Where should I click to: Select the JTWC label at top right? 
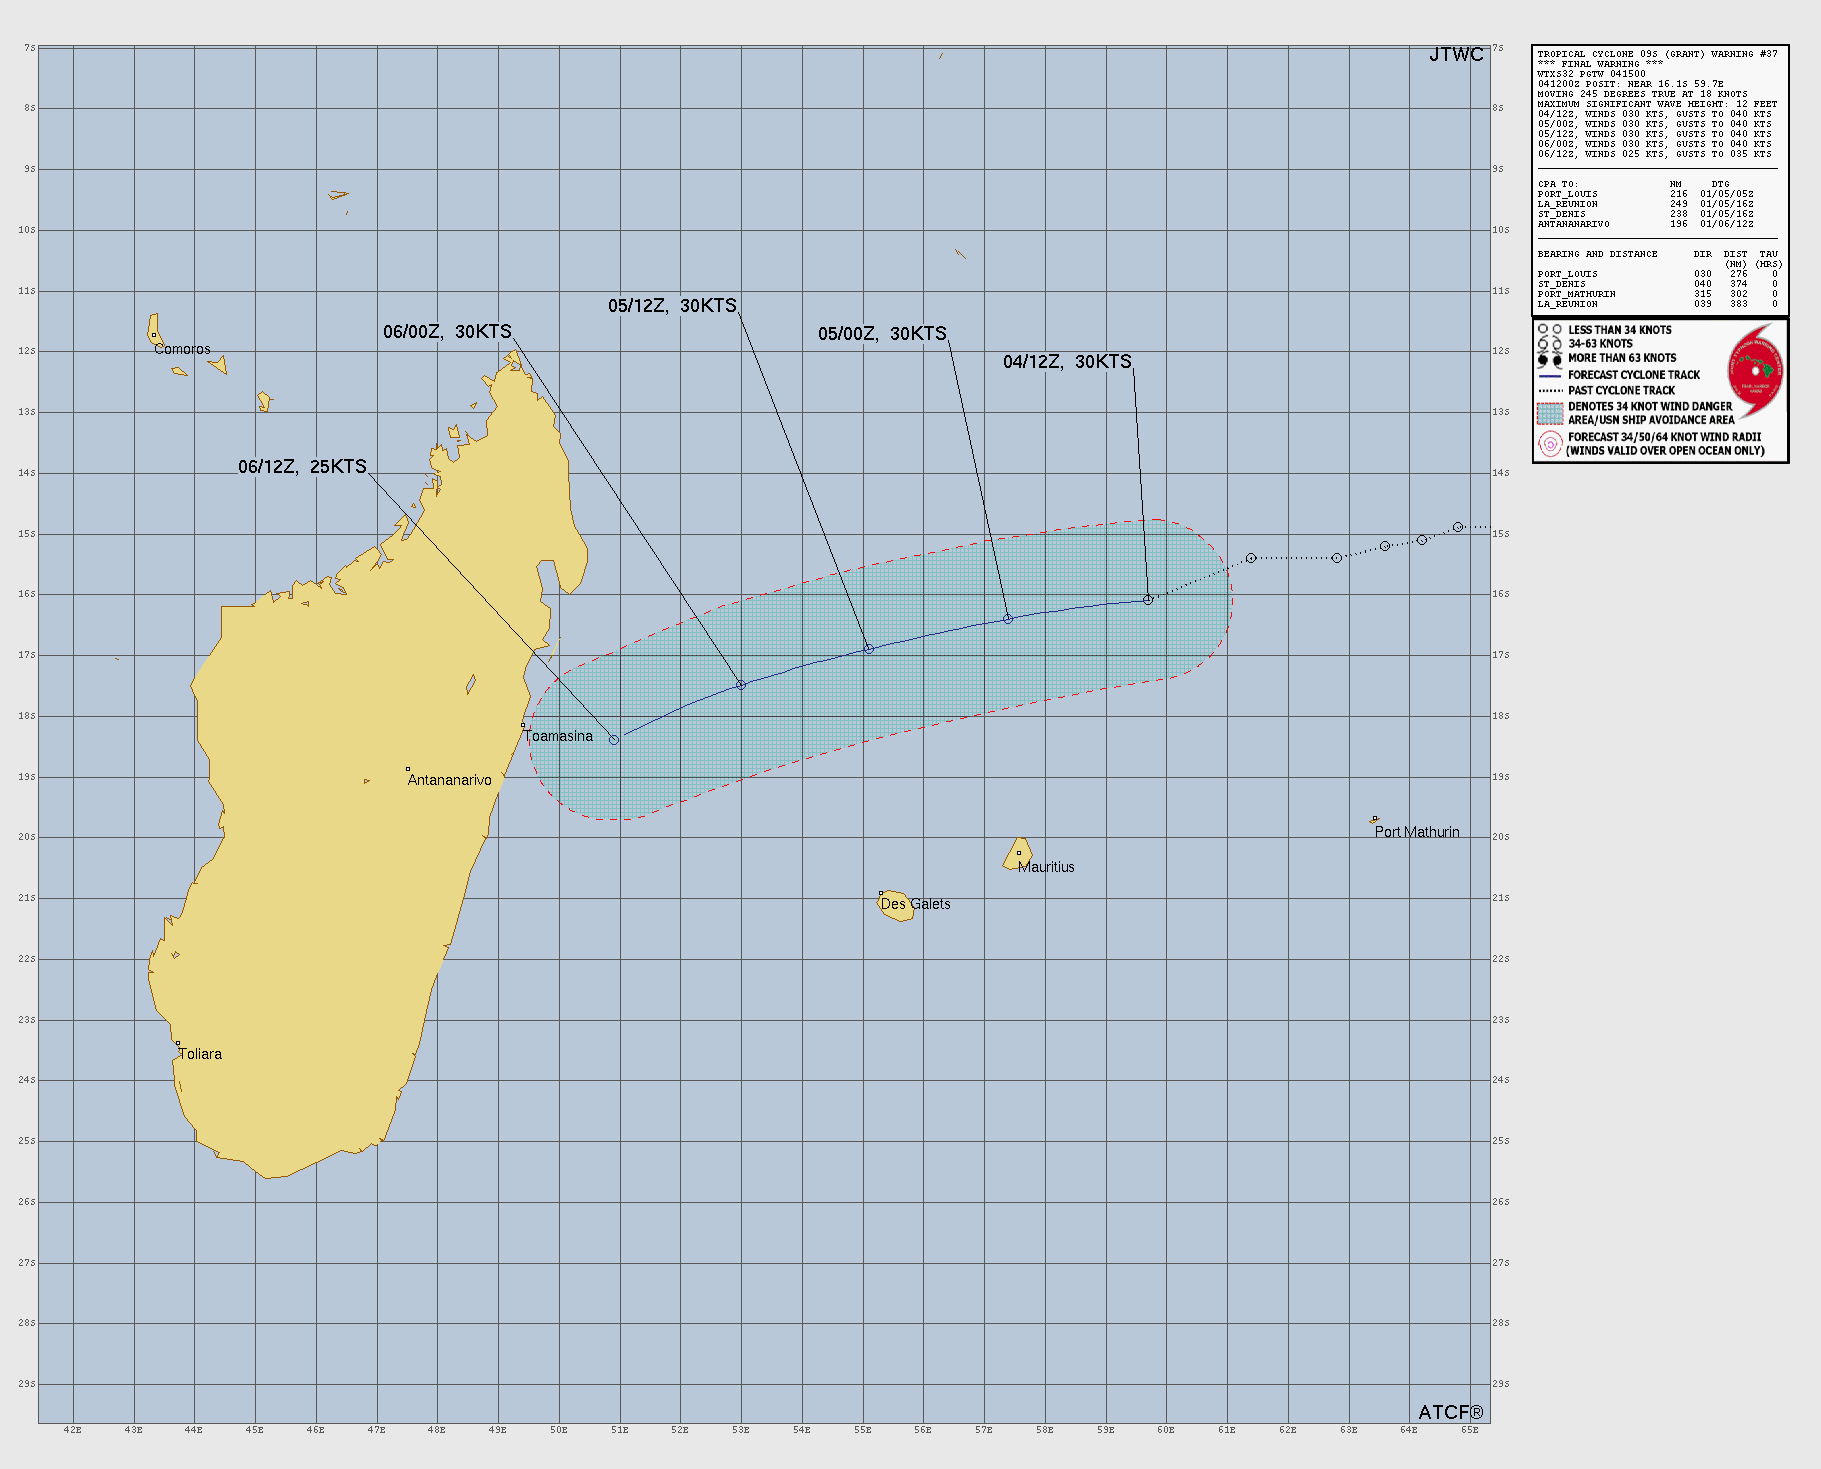[1456, 56]
